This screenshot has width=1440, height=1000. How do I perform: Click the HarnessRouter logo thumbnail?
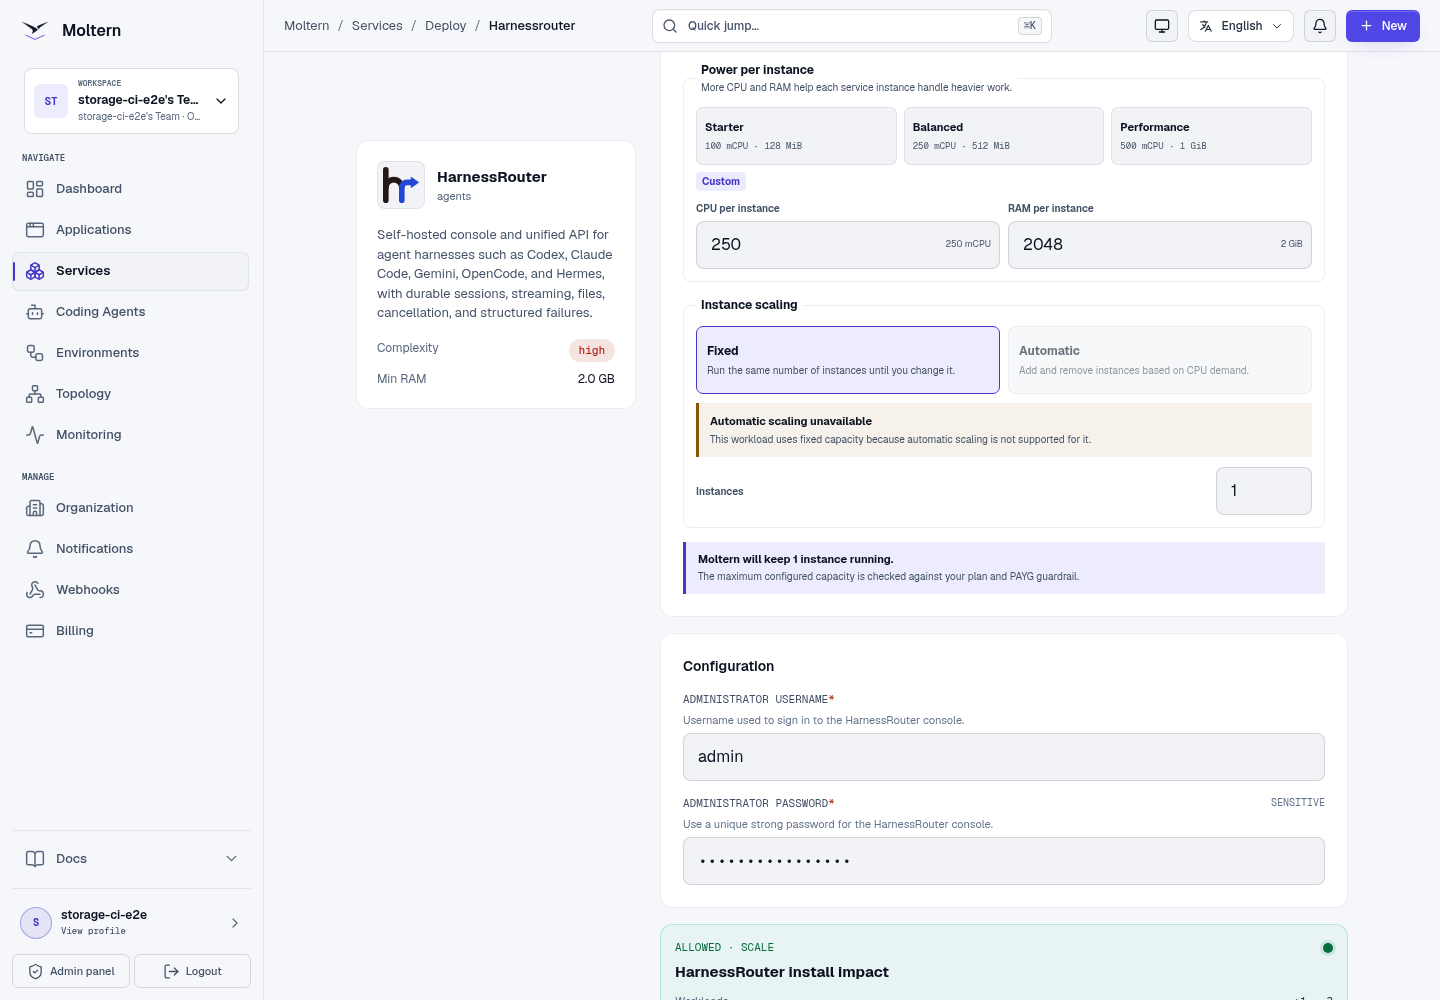(x=401, y=185)
